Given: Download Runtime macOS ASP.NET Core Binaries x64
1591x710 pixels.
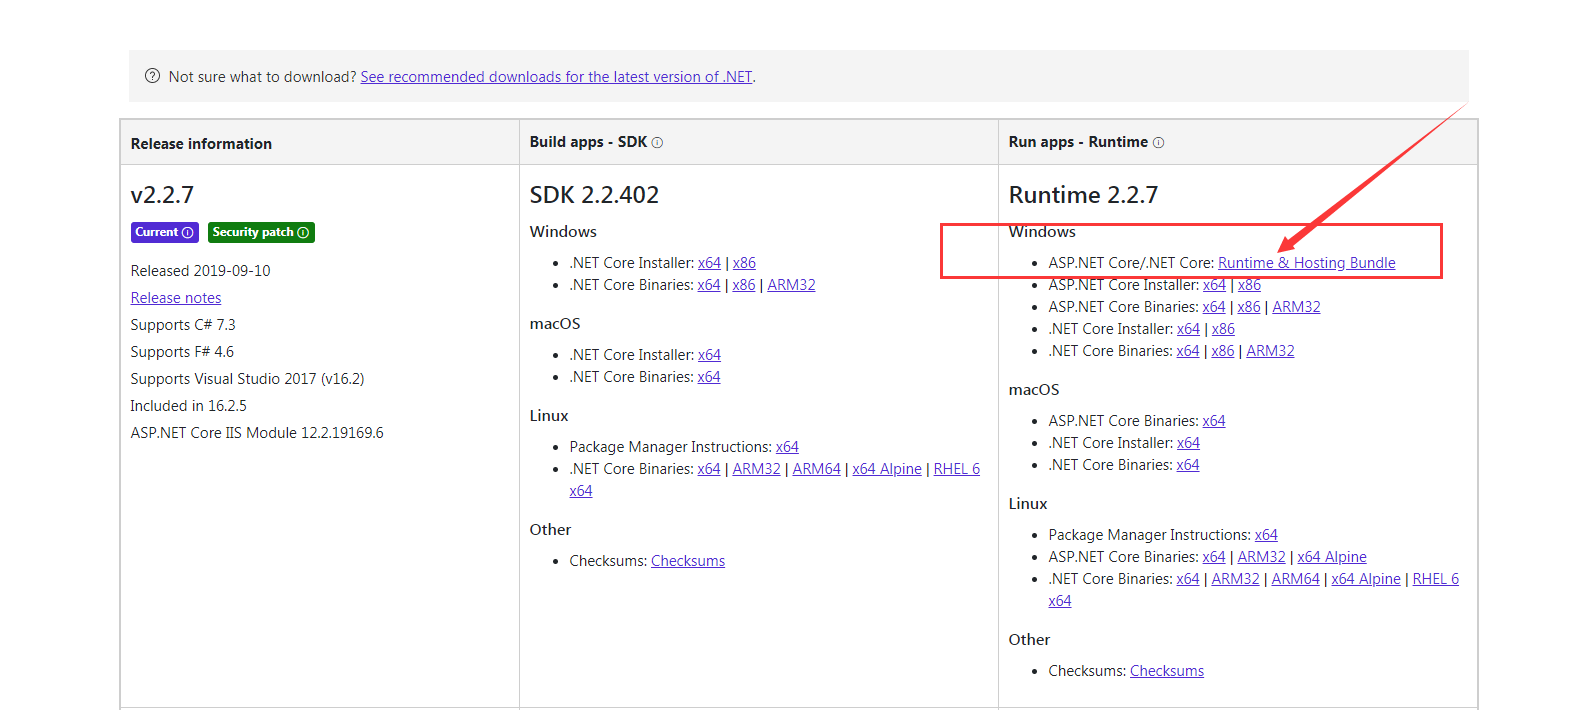Looking at the screenshot, I should click(1213, 421).
